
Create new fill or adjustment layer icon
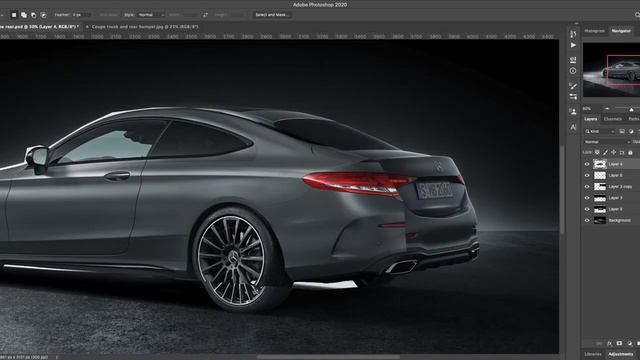629,344
